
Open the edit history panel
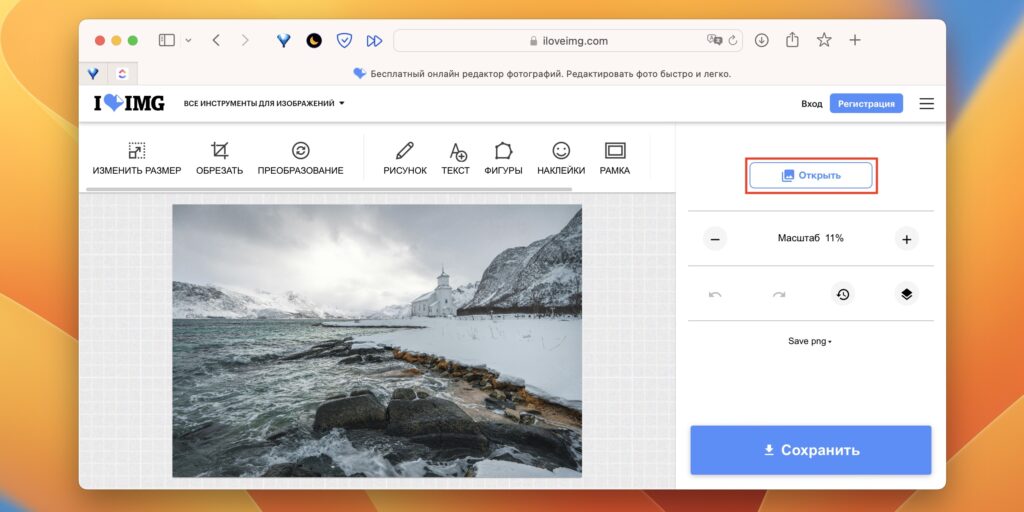pyautogui.click(x=843, y=295)
